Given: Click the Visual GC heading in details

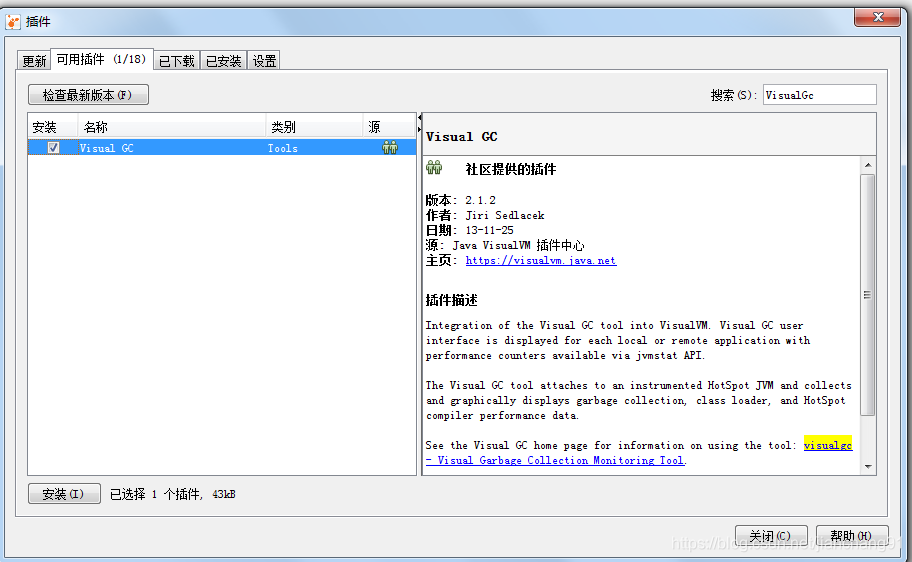Looking at the screenshot, I should 462,137.
